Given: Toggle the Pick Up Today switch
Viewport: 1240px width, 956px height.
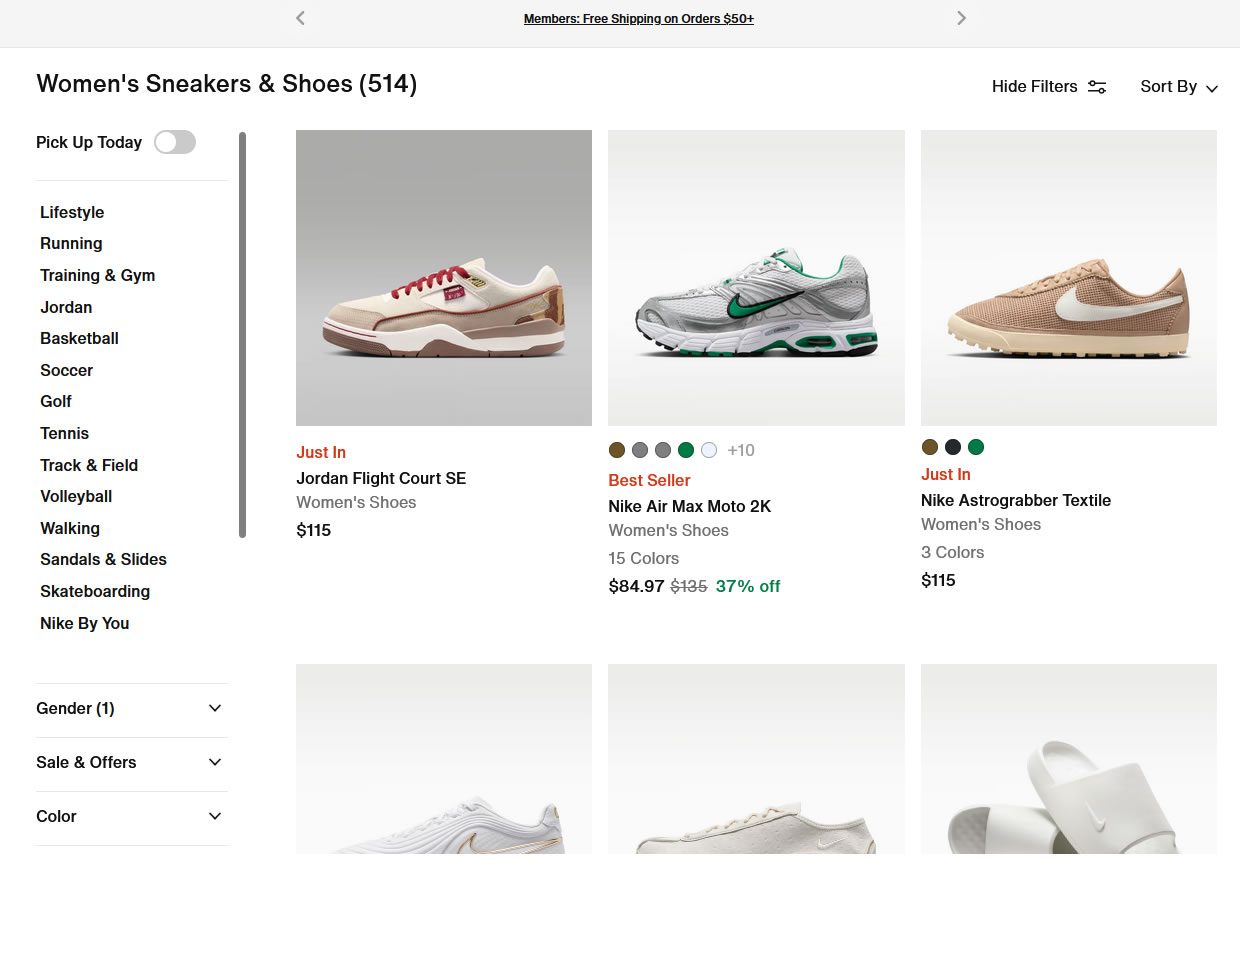Looking at the screenshot, I should pyautogui.click(x=175, y=142).
